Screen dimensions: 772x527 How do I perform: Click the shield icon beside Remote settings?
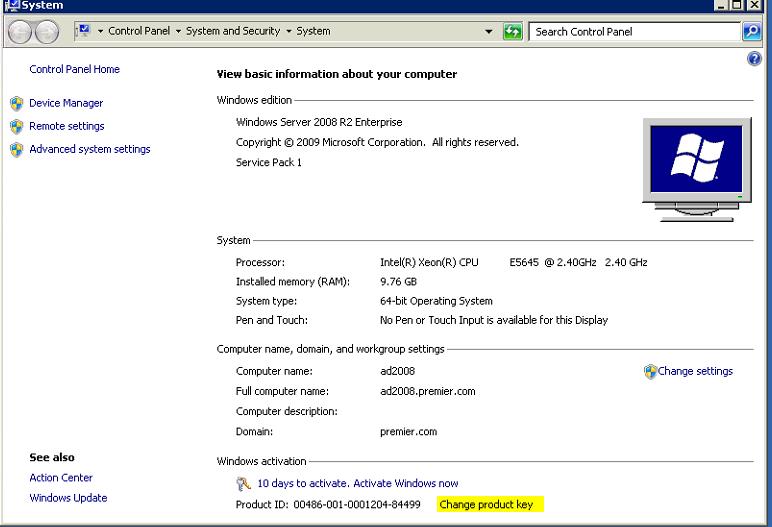tap(17, 127)
